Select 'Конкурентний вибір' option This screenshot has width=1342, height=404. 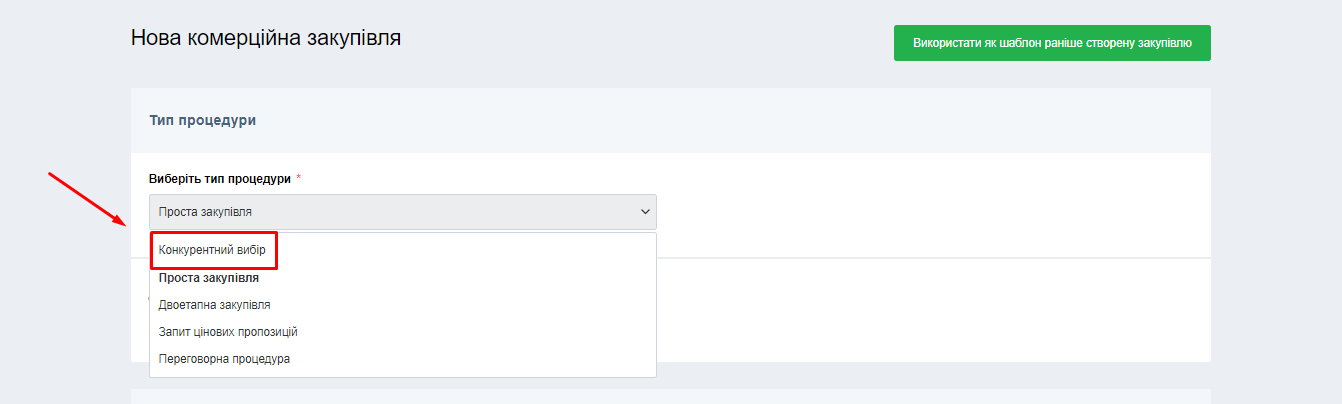[x=212, y=250]
